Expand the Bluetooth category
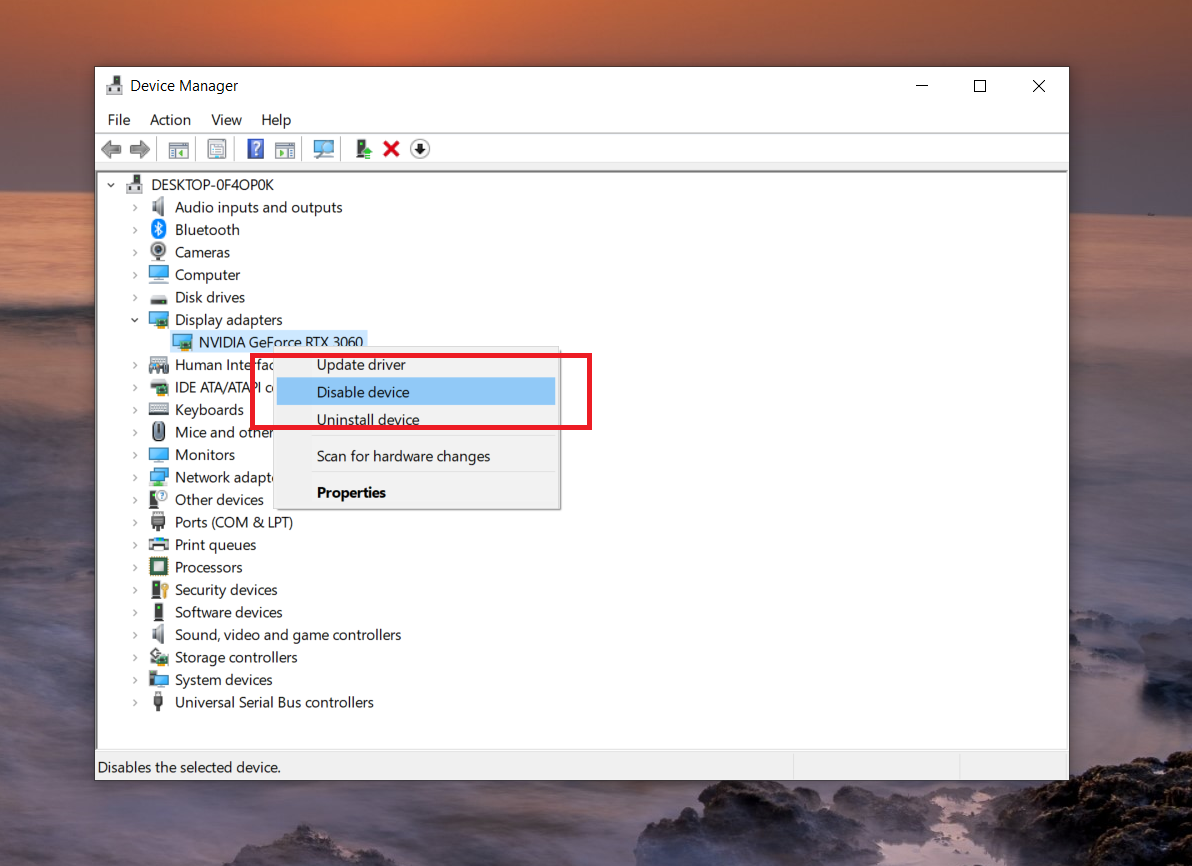 point(135,230)
